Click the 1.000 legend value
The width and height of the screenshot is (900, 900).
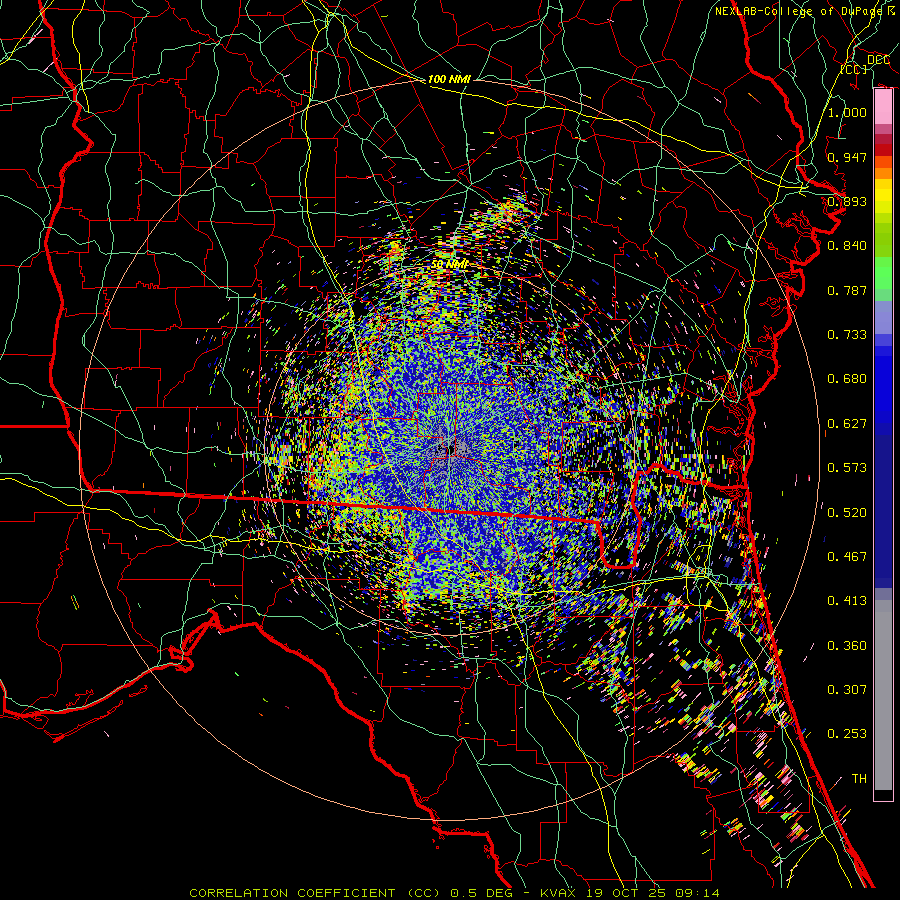(x=847, y=112)
